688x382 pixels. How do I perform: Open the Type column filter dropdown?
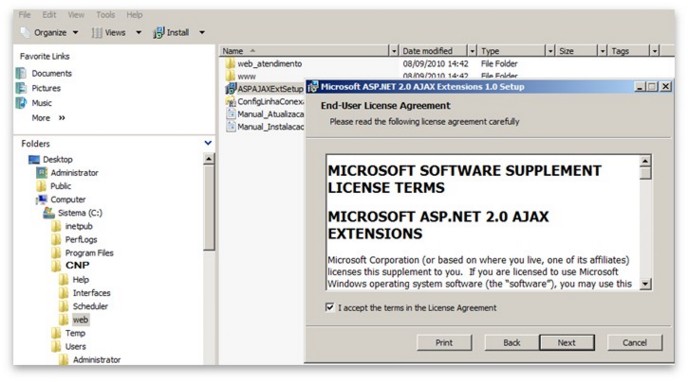click(550, 51)
